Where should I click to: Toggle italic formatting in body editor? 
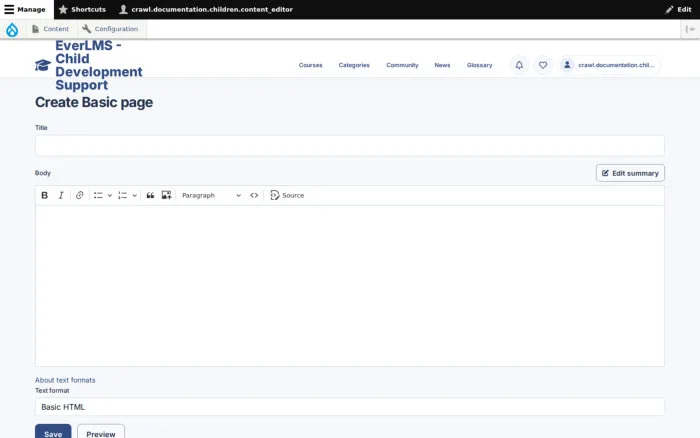point(61,195)
